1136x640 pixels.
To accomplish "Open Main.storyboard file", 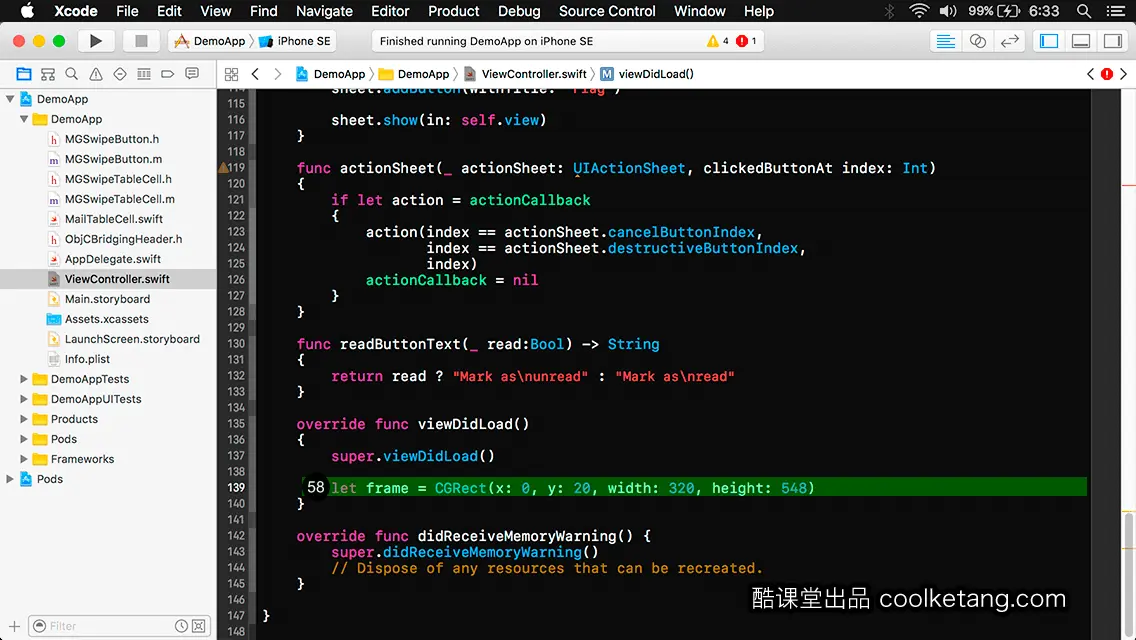I will pos(107,299).
